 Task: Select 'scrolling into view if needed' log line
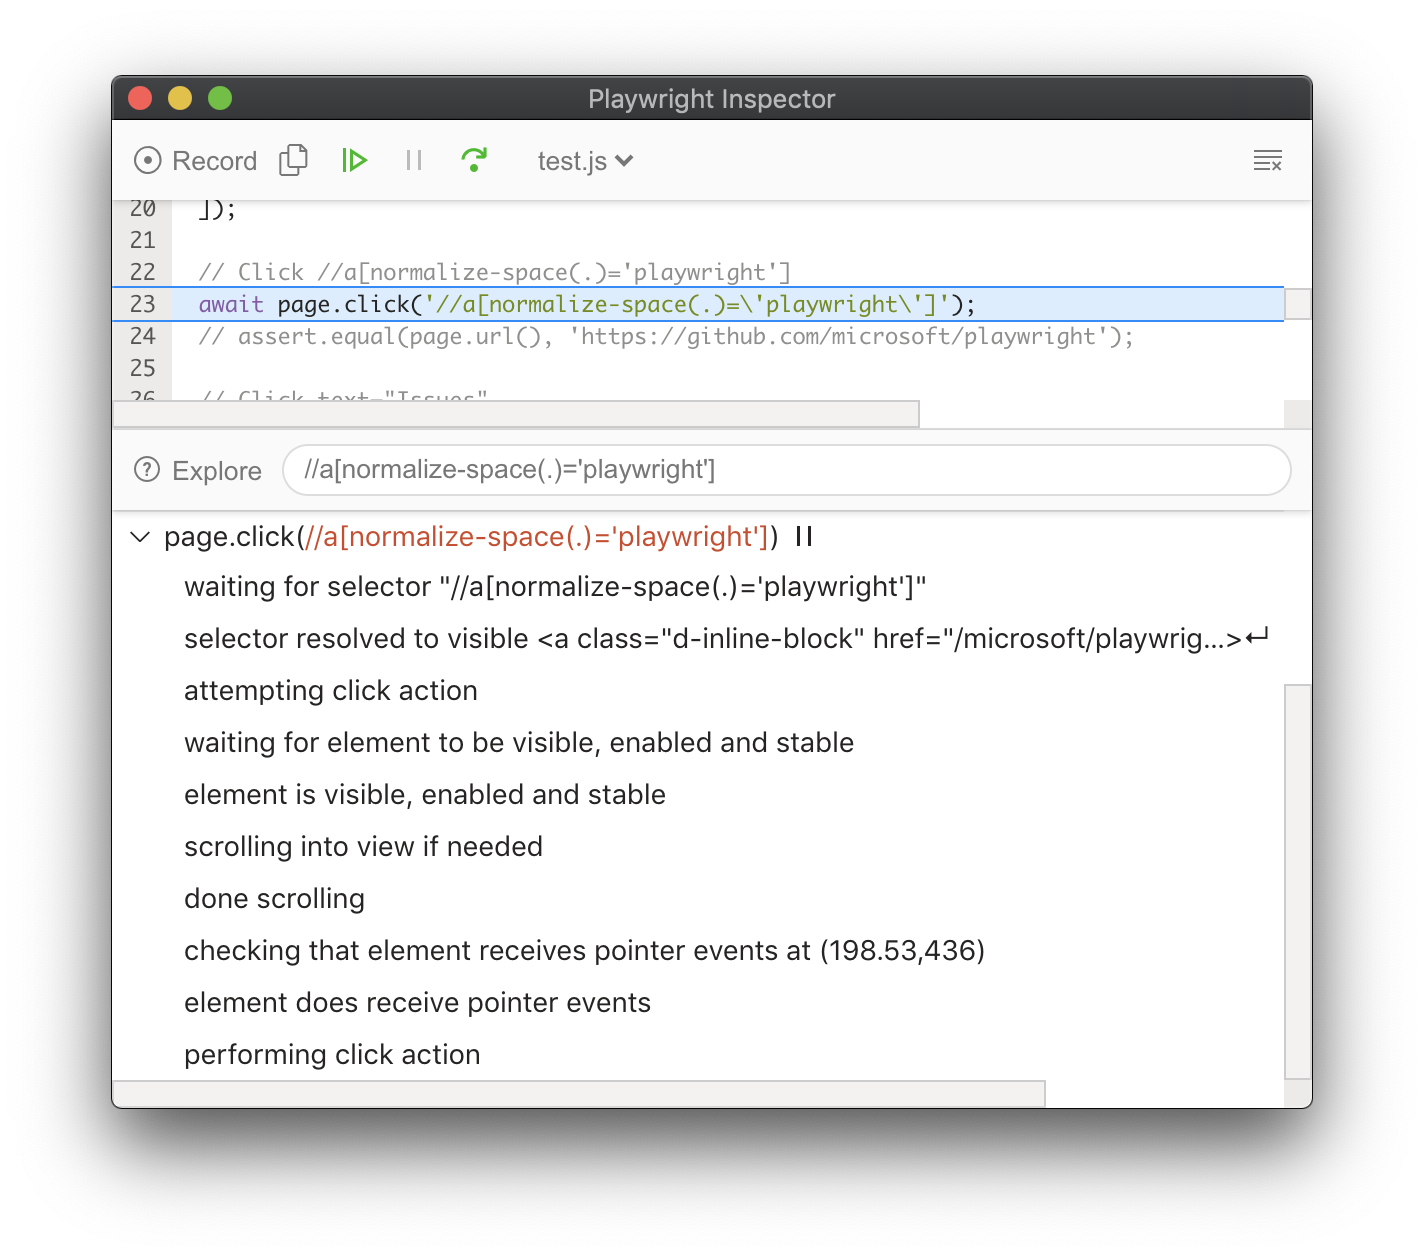[363, 847]
